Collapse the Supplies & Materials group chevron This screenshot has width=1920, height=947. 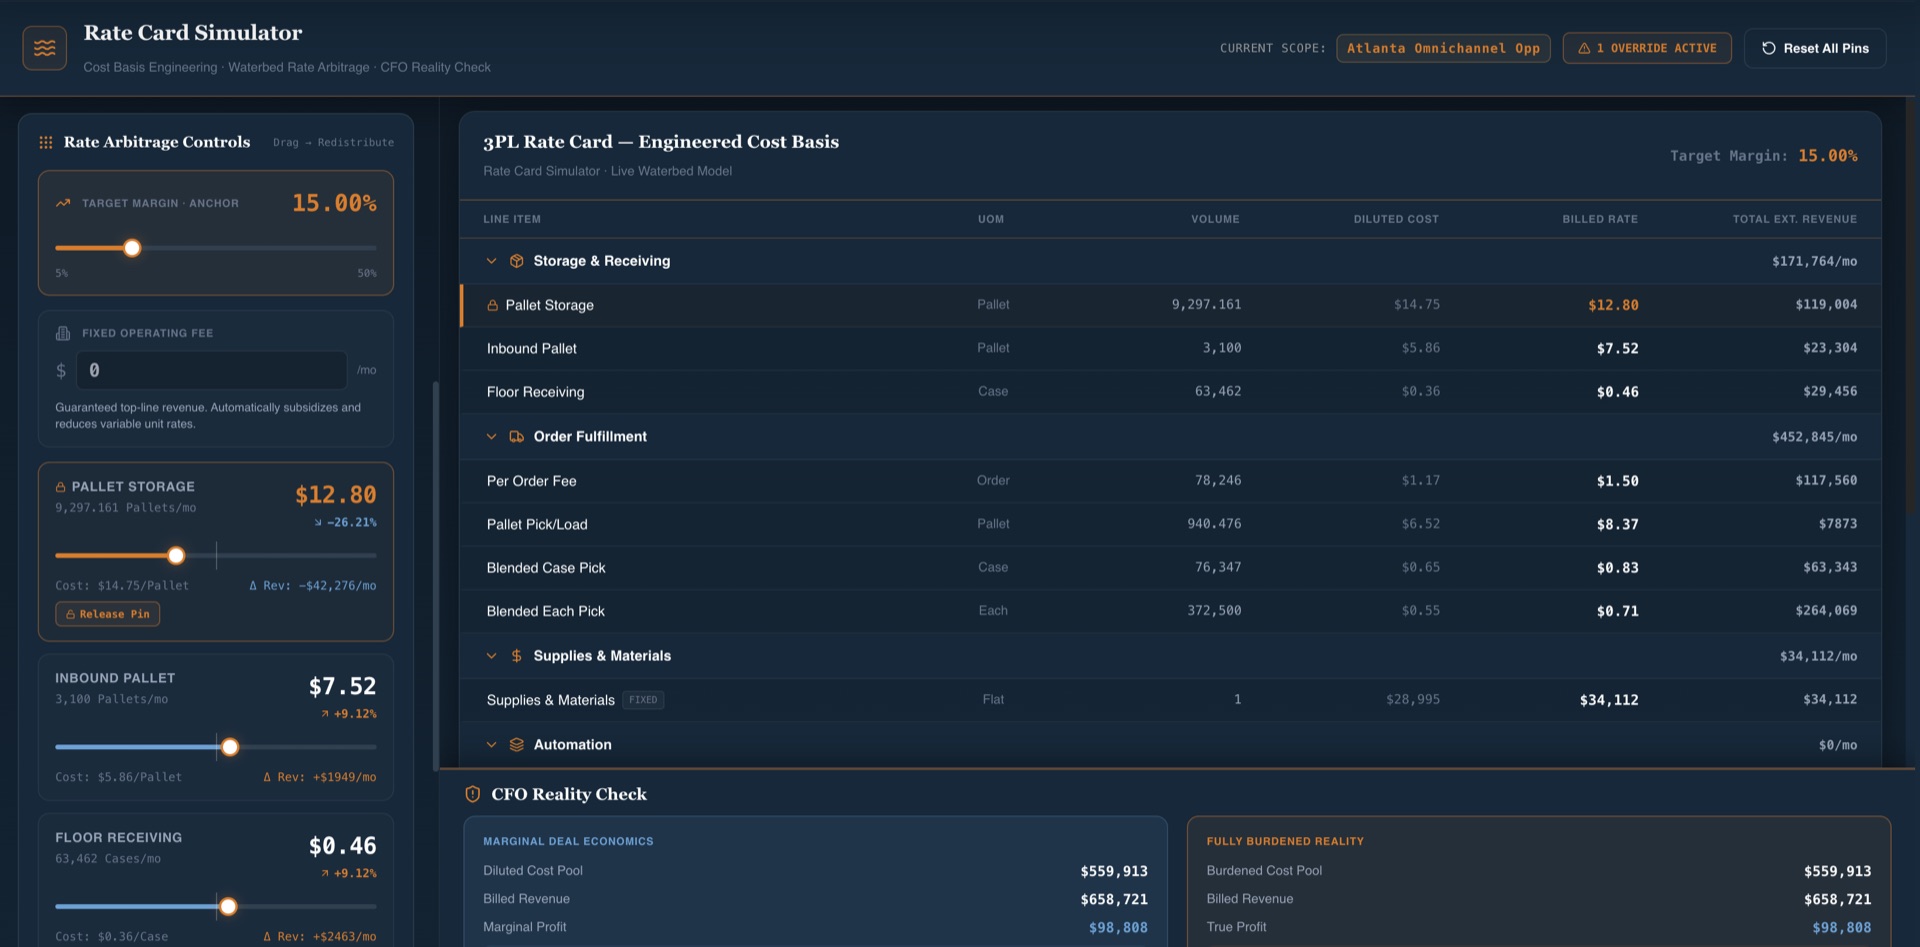[491, 656]
